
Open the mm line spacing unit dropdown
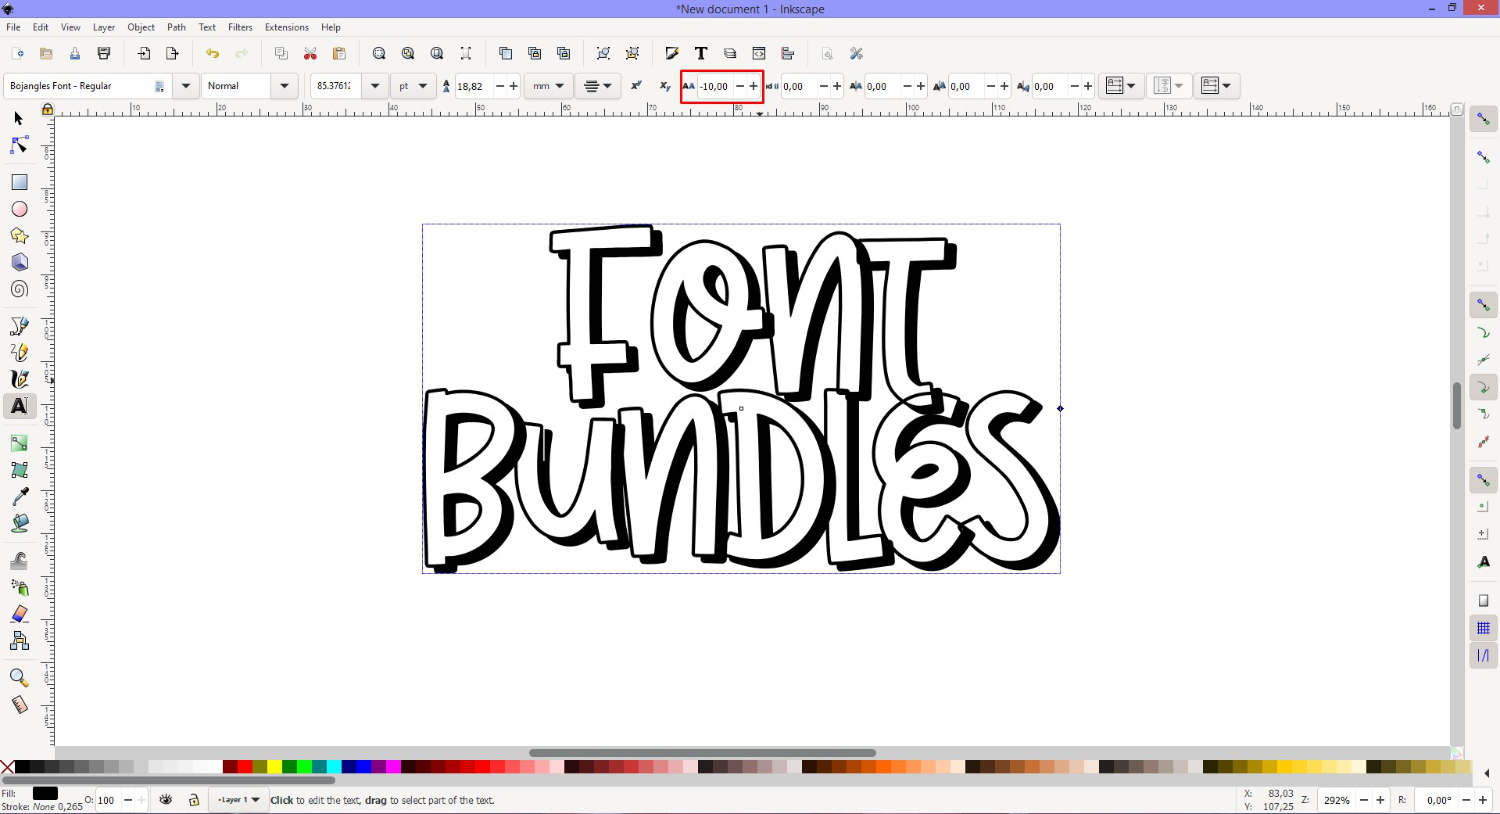(x=549, y=86)
